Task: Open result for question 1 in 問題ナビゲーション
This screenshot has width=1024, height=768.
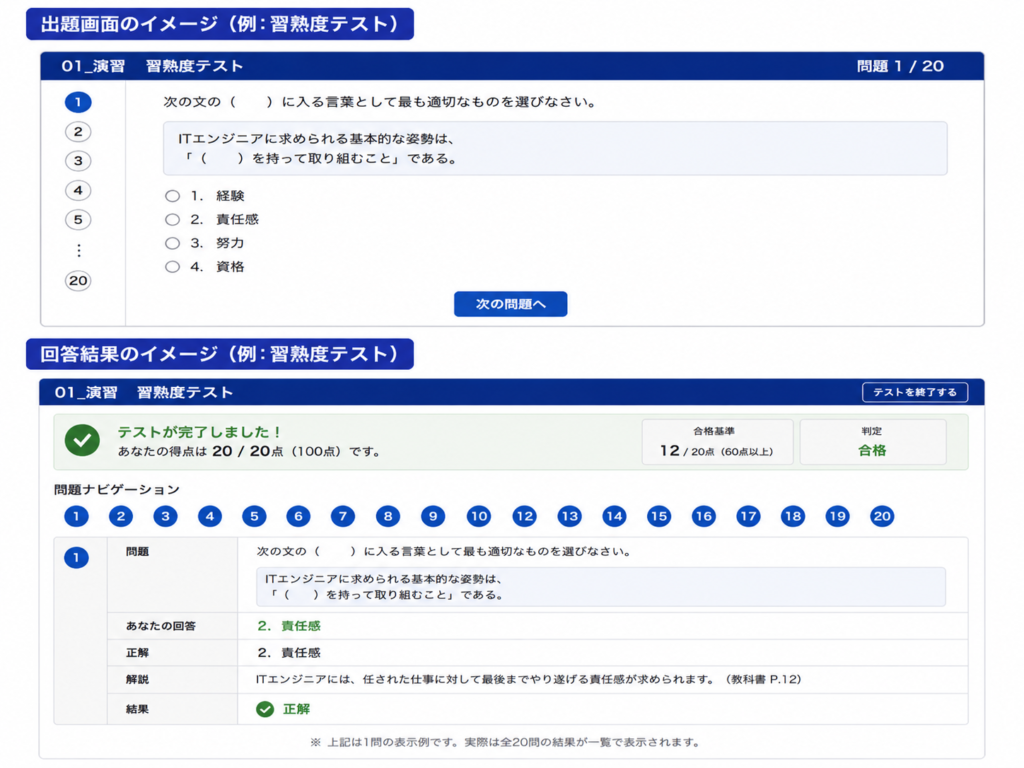Action: [76, 517]
